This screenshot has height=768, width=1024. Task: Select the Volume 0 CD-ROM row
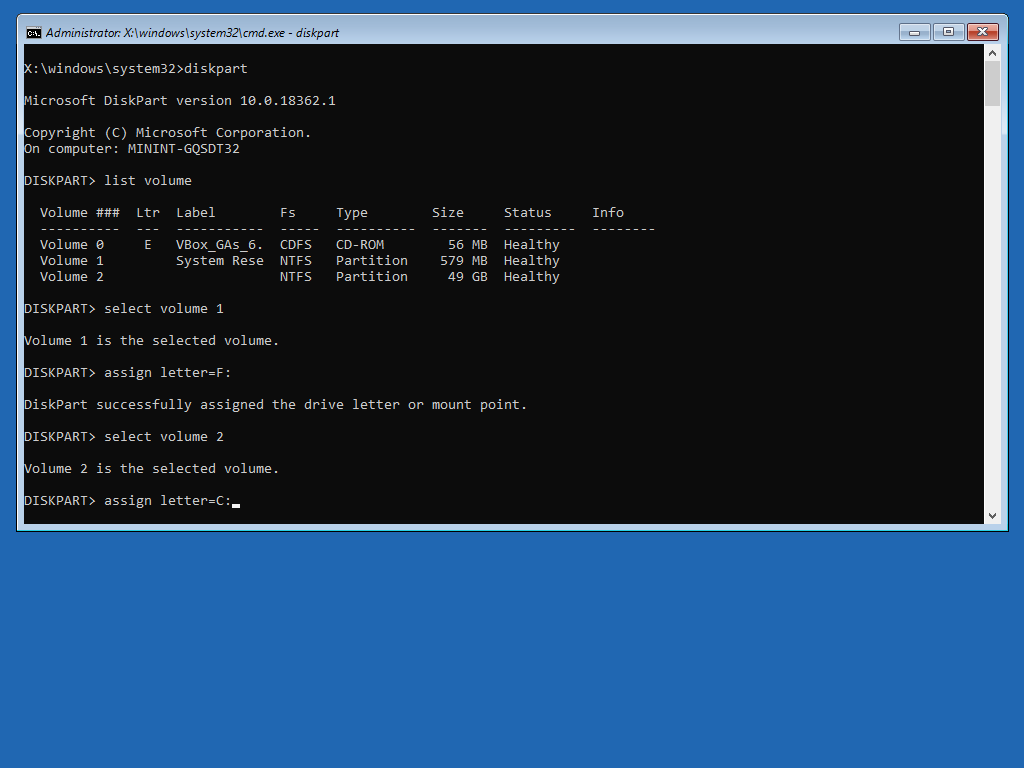pos(299,245)
